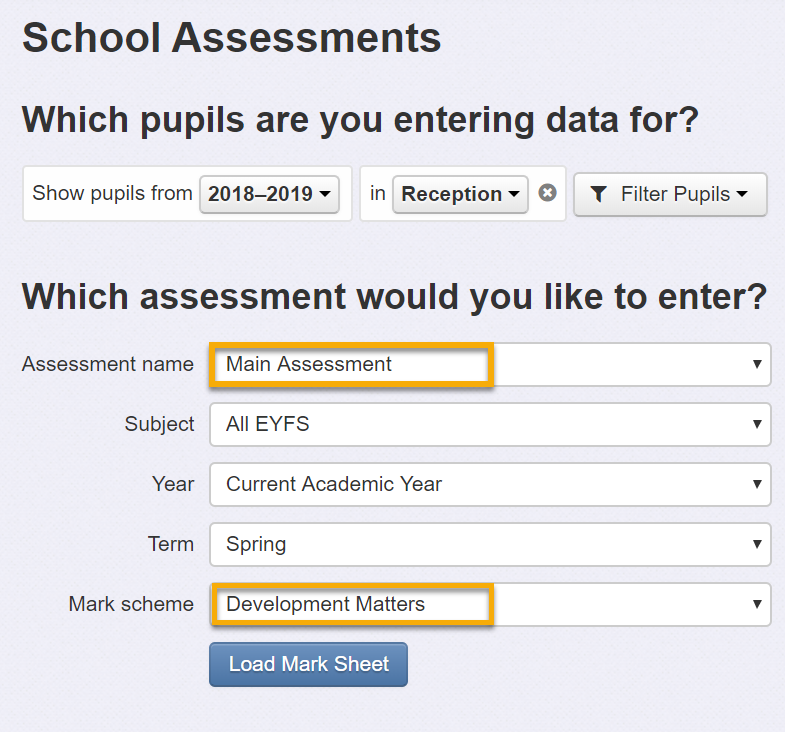Select the Assessment name field label
785x732 pixels.
108,364
